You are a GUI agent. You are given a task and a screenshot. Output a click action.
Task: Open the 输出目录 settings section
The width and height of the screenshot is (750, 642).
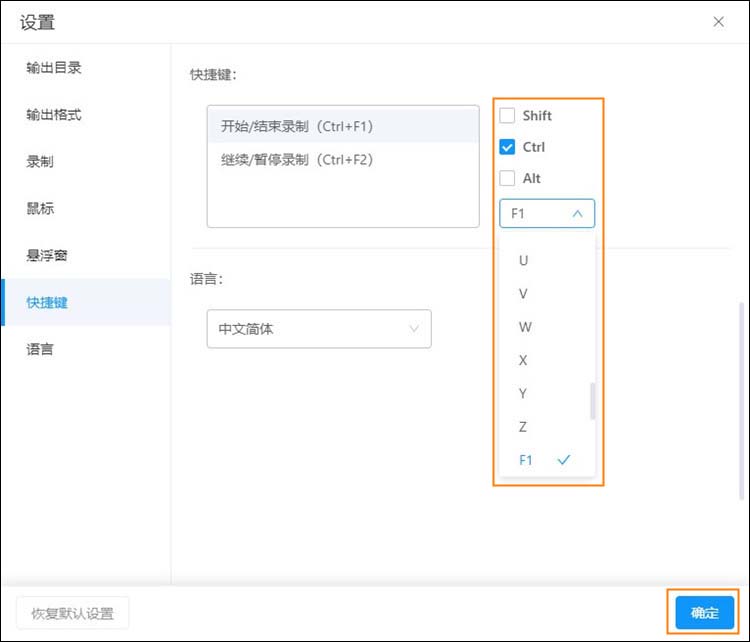click(x=86, y=68)
